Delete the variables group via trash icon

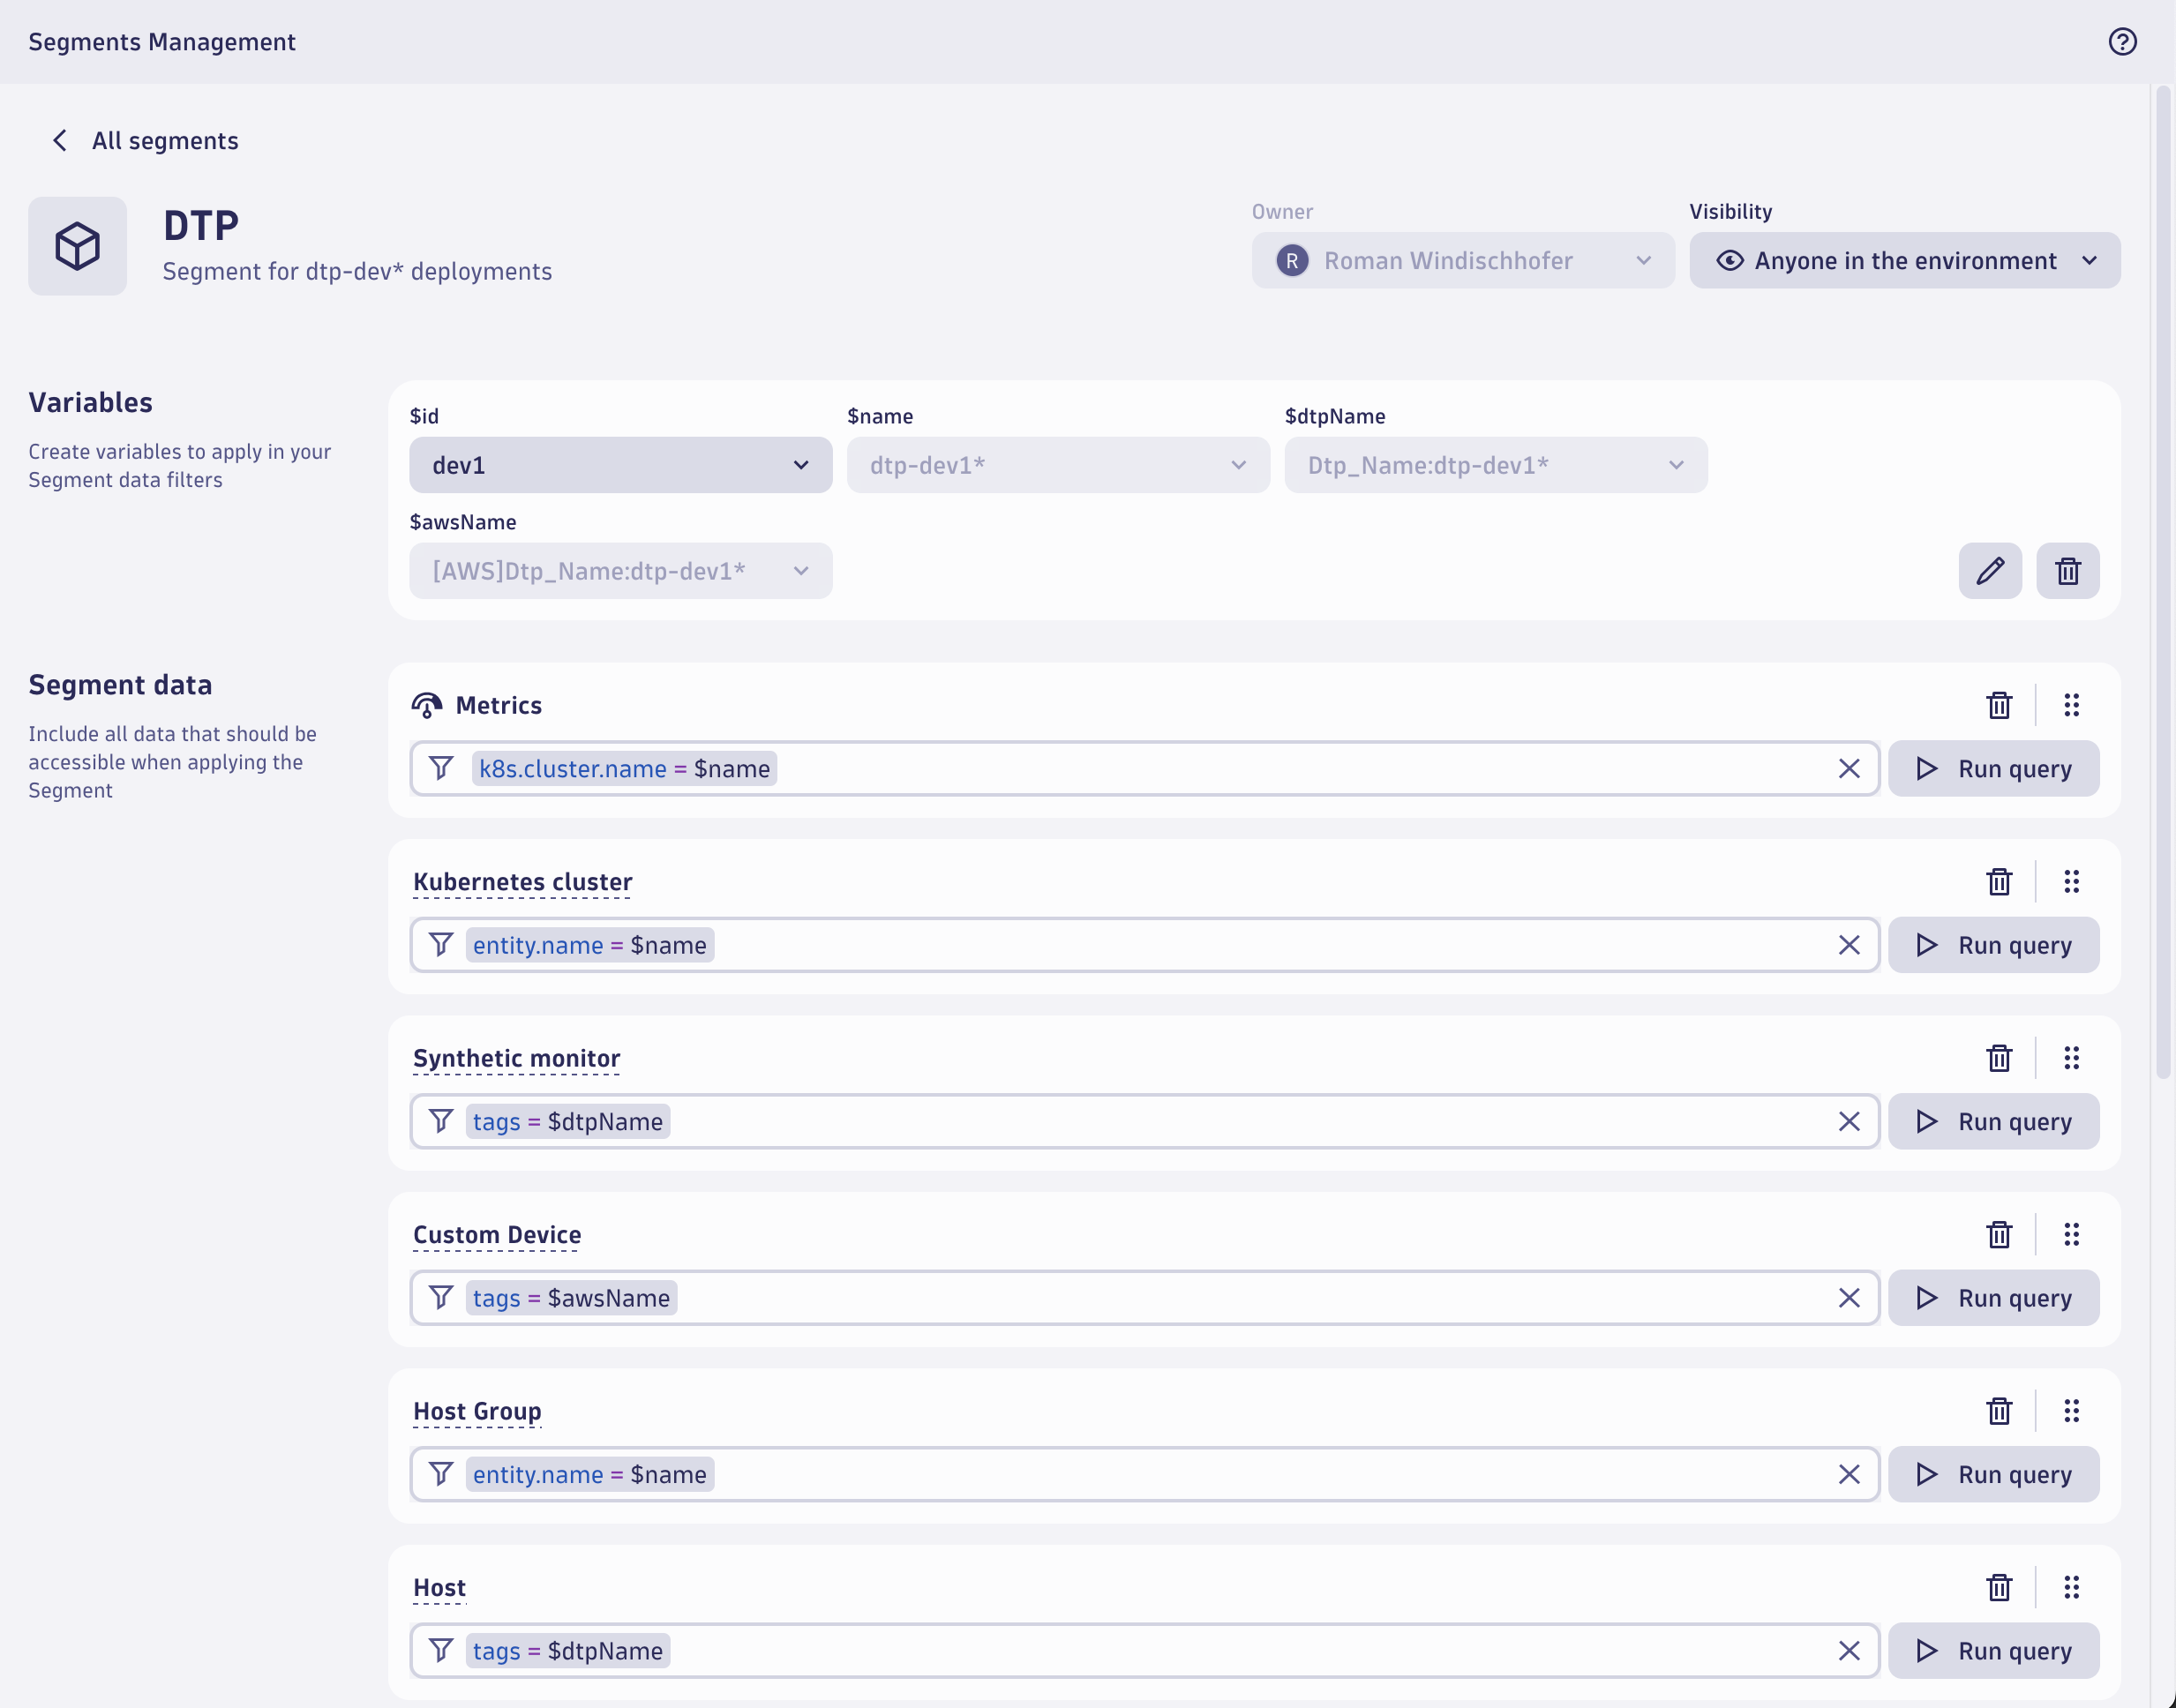coord(2068,570)
